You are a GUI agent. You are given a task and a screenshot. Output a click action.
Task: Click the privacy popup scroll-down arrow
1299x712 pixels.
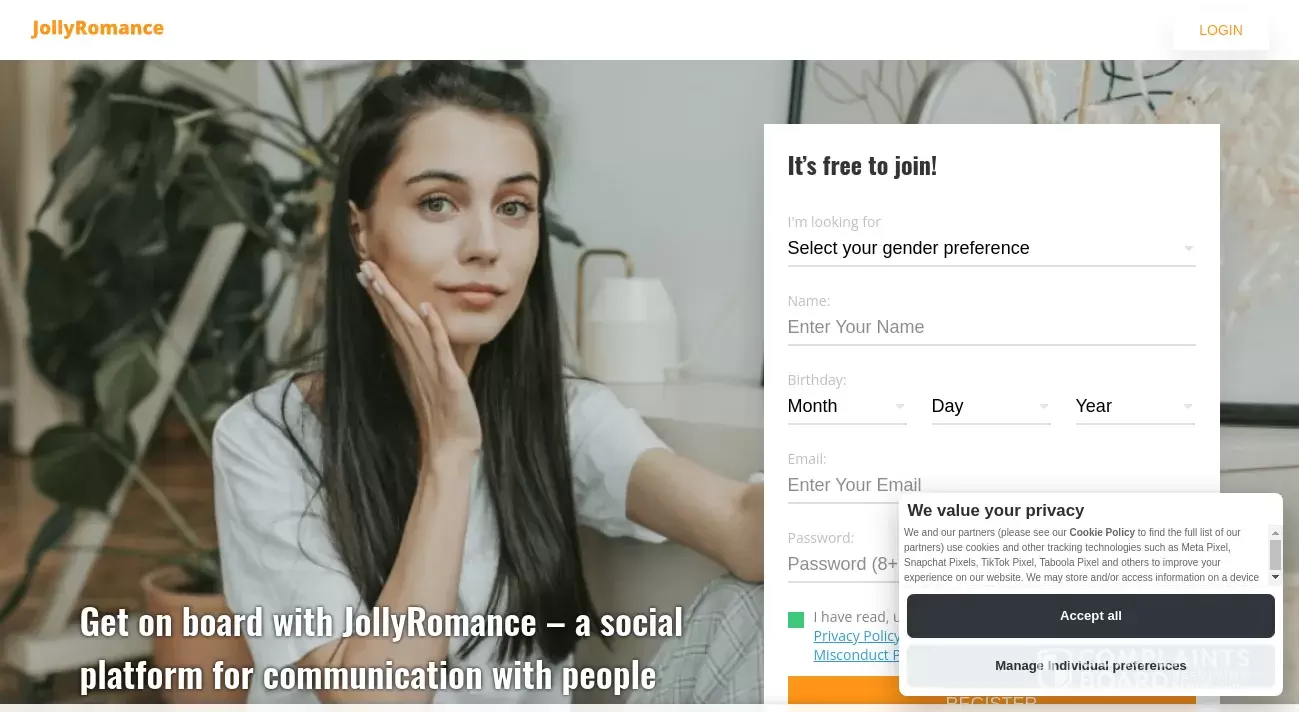(x=1275, y=577)
